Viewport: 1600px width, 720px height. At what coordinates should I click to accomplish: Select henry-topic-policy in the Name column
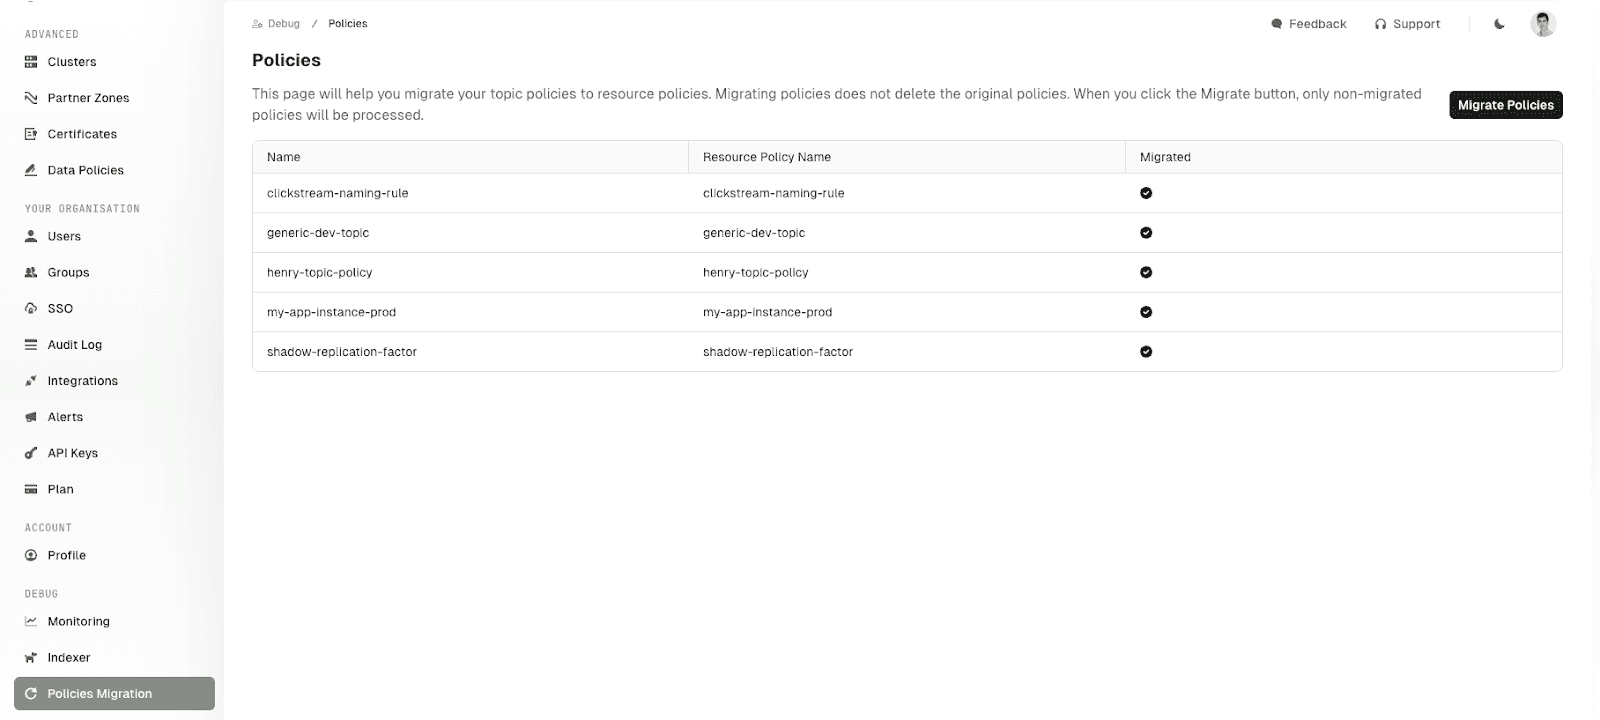pos(320,272)
